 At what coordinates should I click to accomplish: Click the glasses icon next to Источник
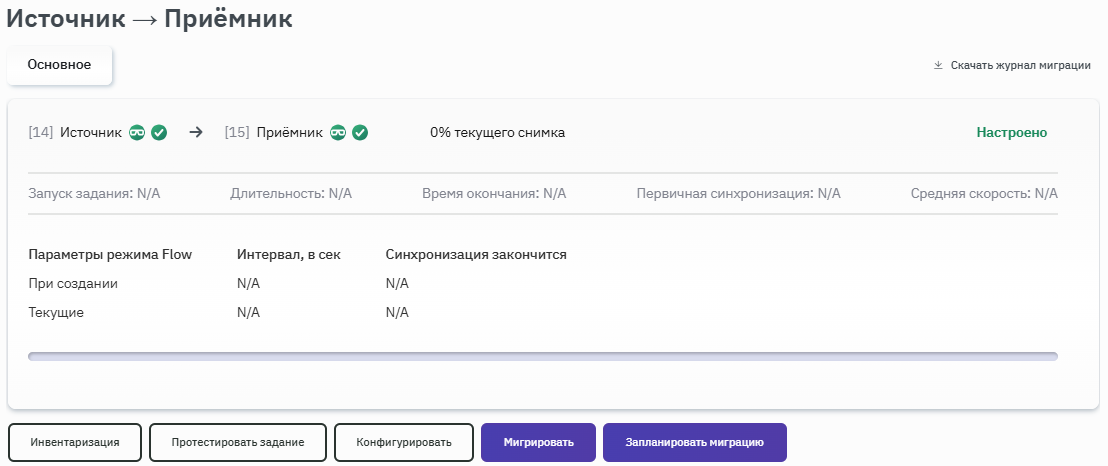click(138, 132)
